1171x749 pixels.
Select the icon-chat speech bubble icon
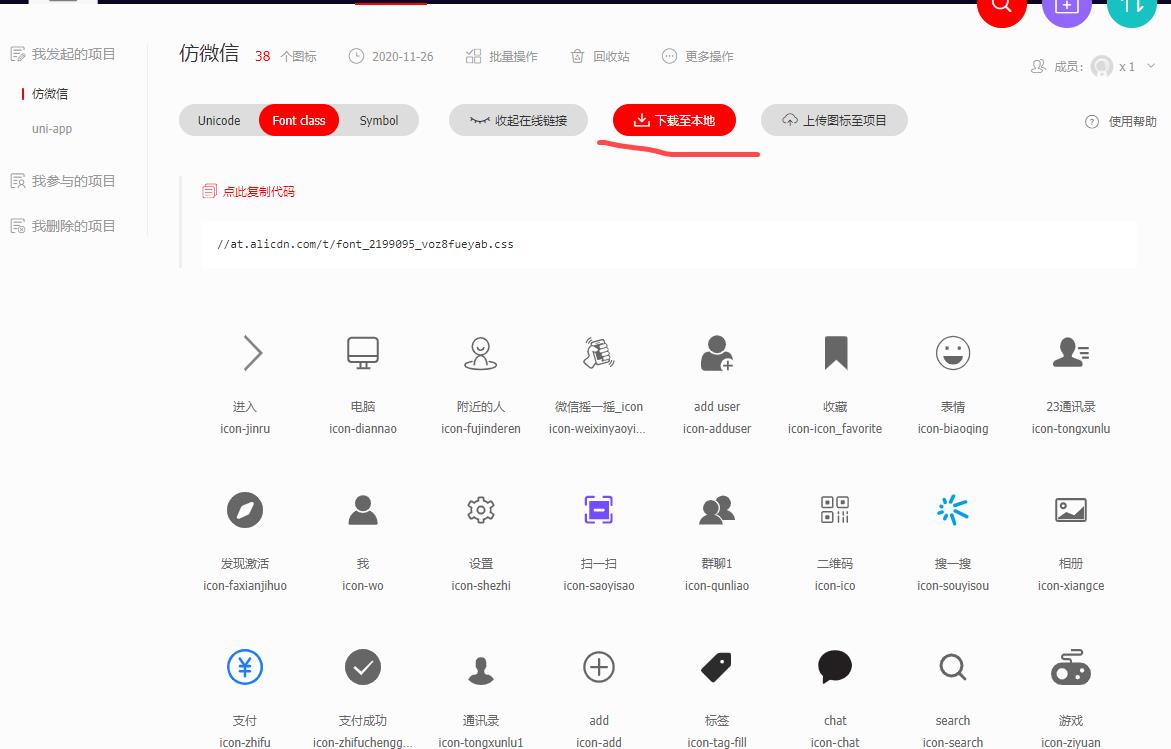pos(835,667)
